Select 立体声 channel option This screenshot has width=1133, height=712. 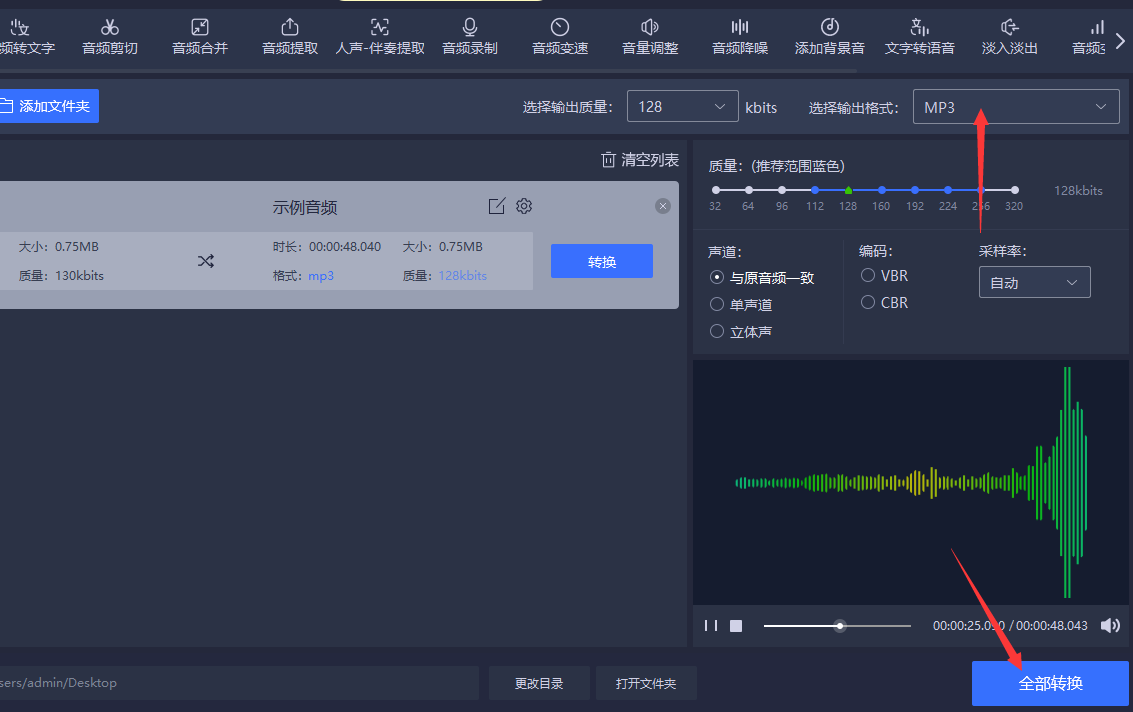(x=741, y=332)
